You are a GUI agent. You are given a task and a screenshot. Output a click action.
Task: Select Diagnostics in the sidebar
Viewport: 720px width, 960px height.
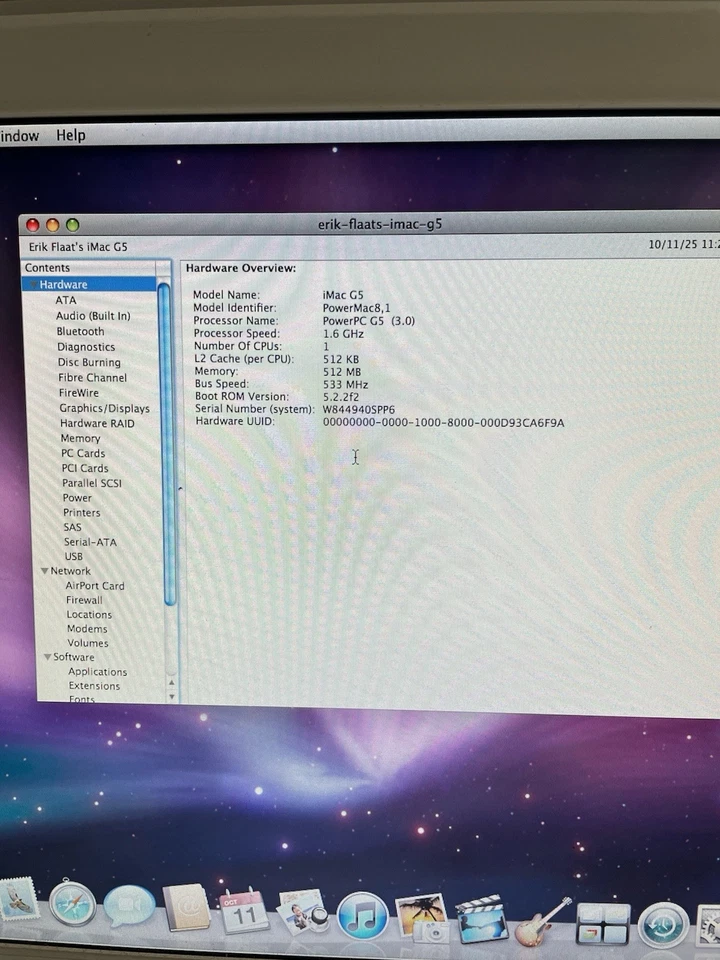click(x=86, y=347)
